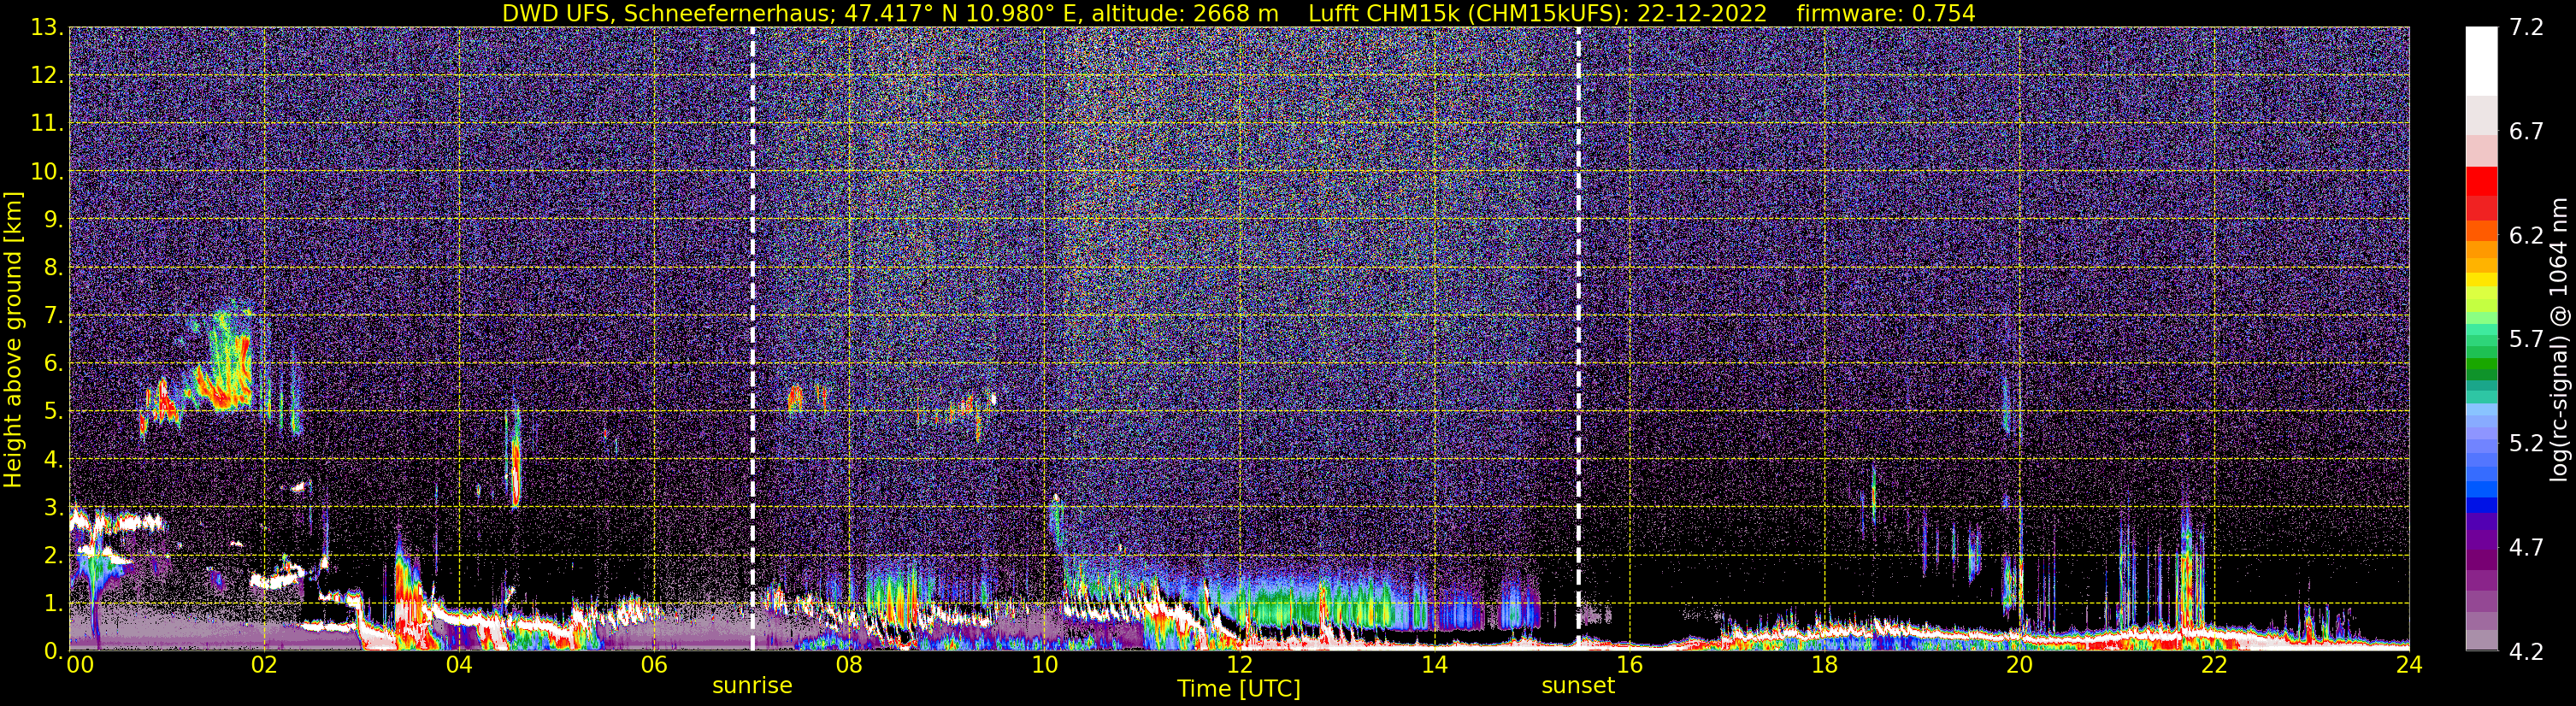This screenshot has width=2576, height=706.
Task: Click the 'firmware: 0.754' text in title
Action: point(1886,13)
